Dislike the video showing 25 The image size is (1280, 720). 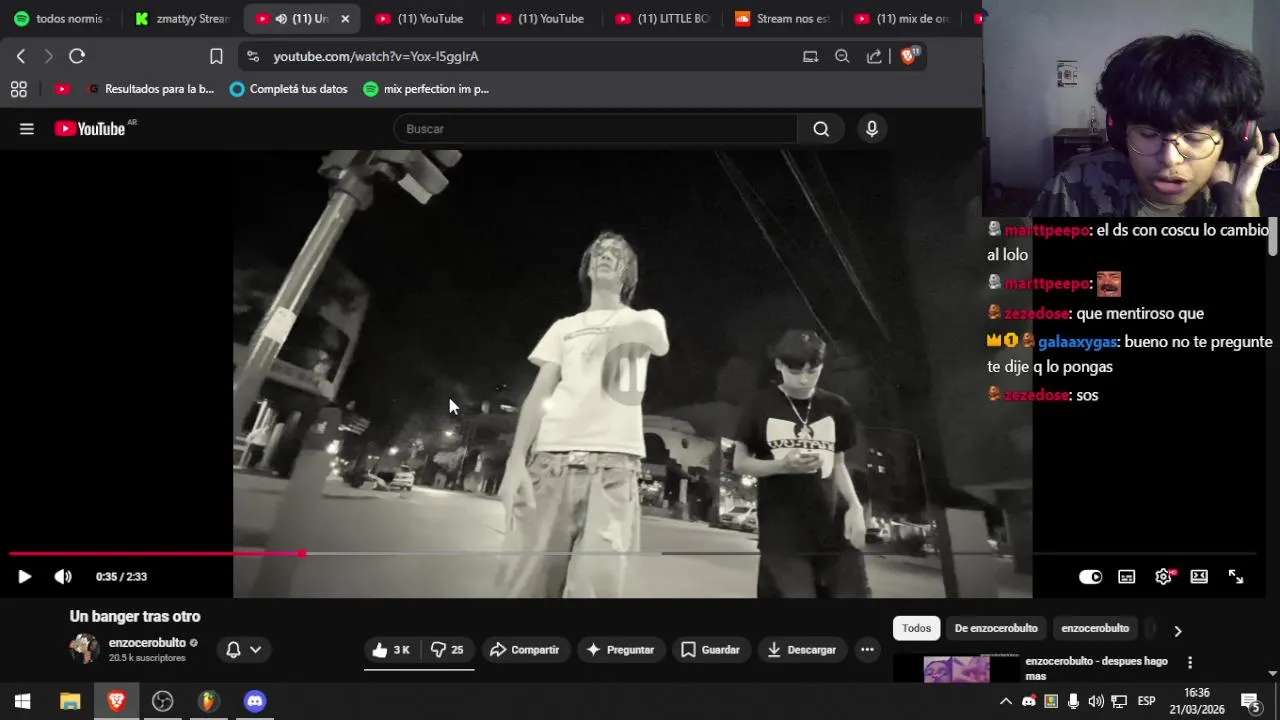(x=447, y=650)
